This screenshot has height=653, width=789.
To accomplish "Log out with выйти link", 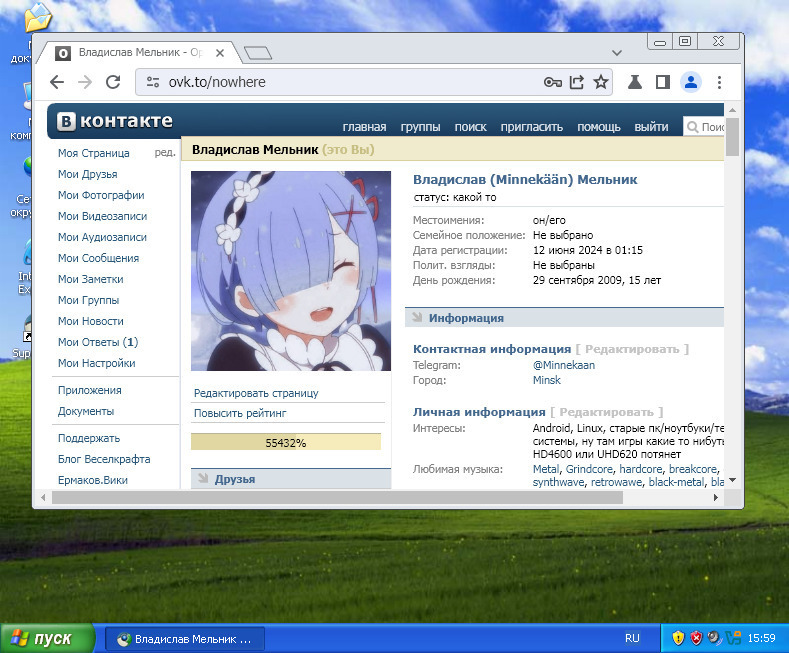I will pos(651,127).
